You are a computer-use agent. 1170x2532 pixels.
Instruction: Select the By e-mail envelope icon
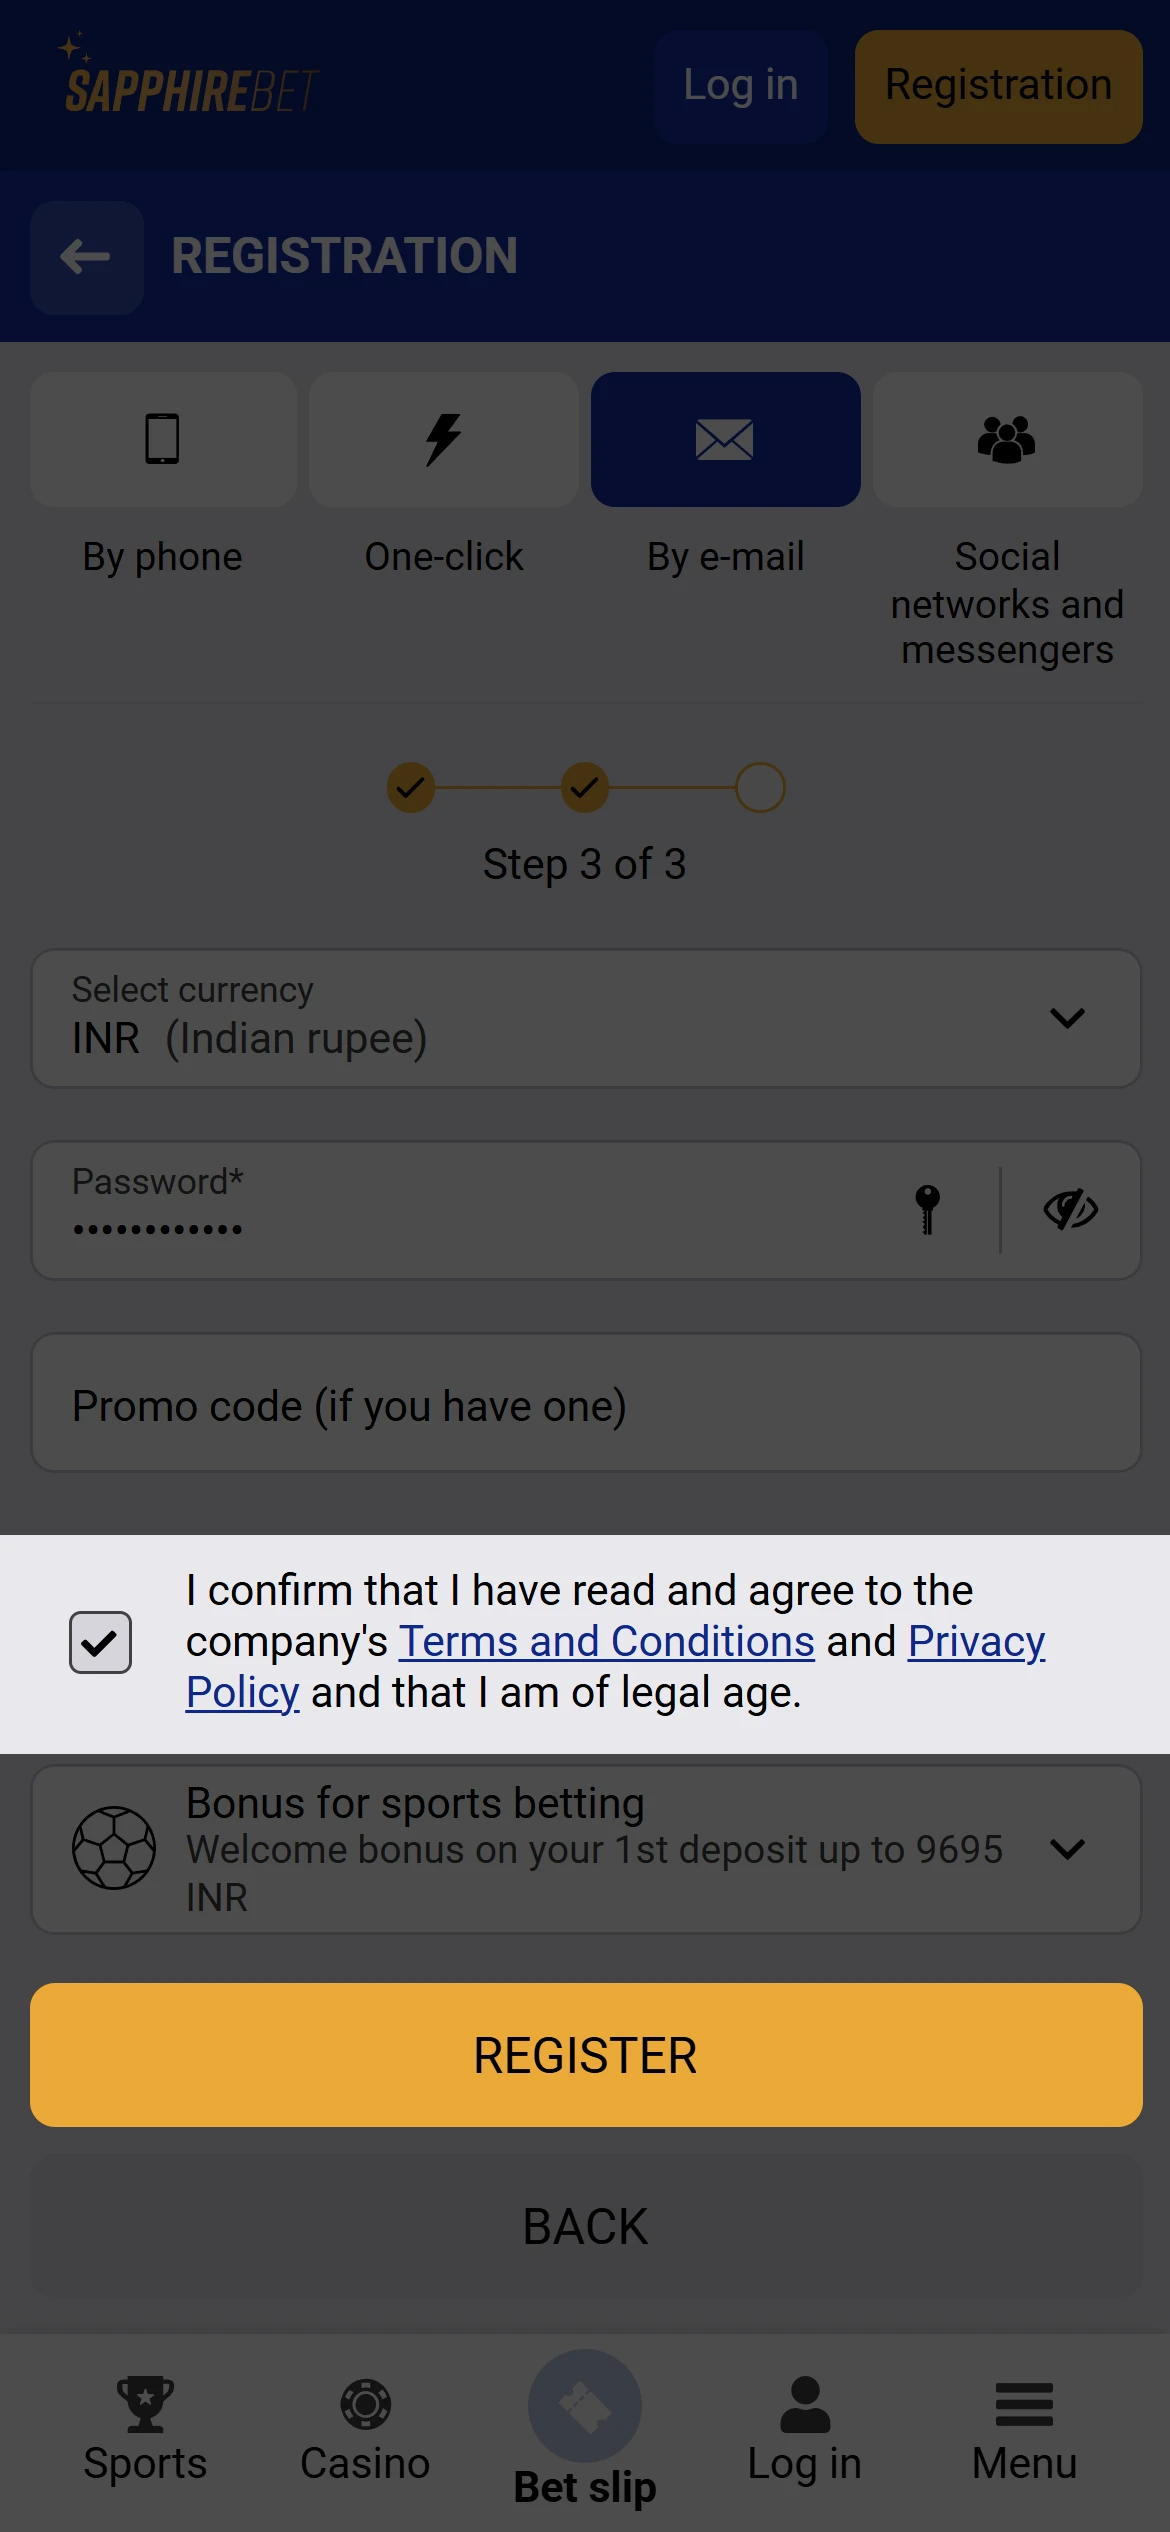tap(725, 438)
